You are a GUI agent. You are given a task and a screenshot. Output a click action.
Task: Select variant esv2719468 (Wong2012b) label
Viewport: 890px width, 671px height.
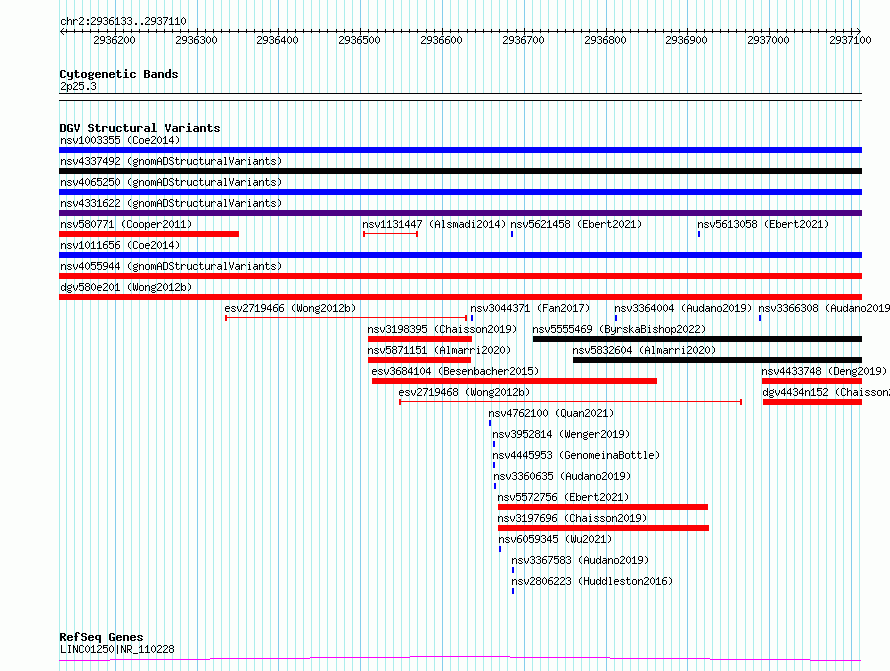(x=464, y=392)
